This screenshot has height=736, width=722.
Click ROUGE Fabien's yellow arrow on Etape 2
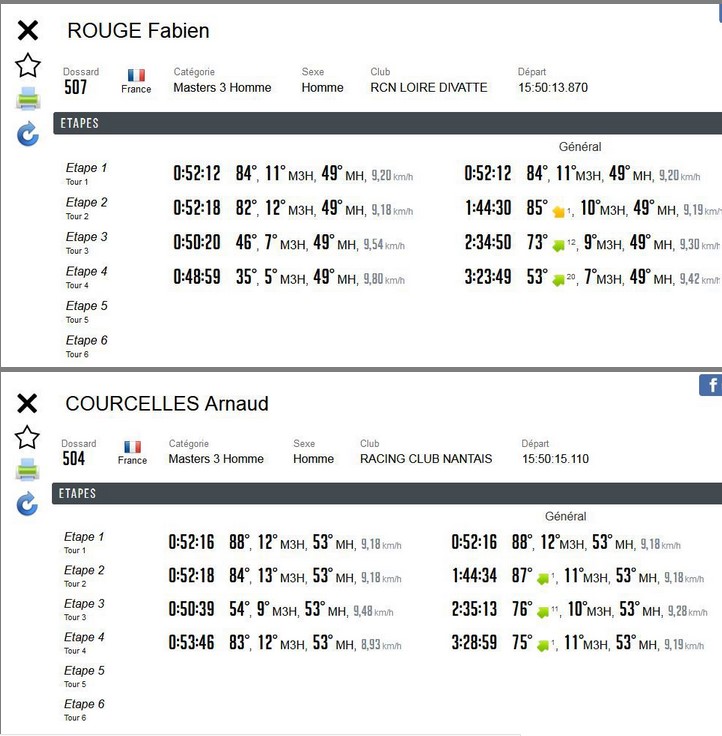point(559,211)
